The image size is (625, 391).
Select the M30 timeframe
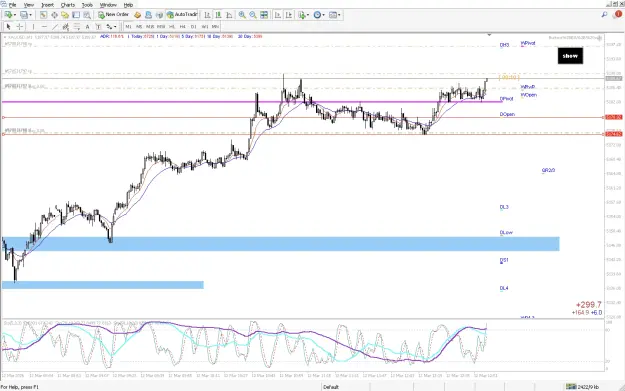(x=161, y=27)
